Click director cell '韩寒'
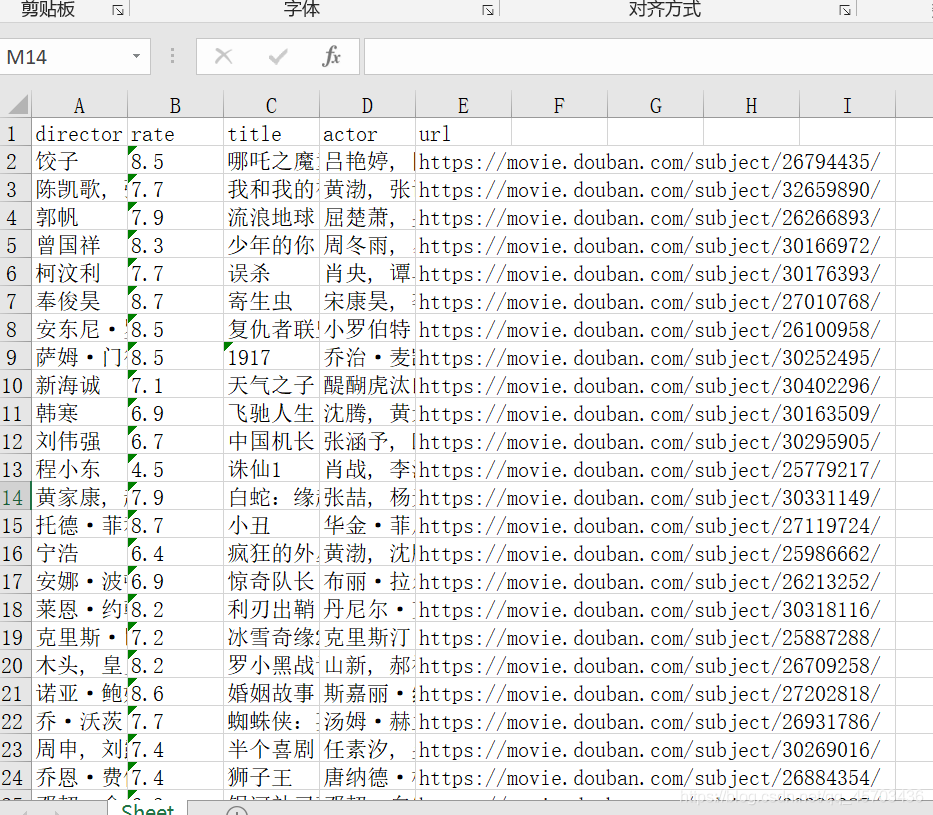This screenshot has width=933, height=815. click(79, 413)
